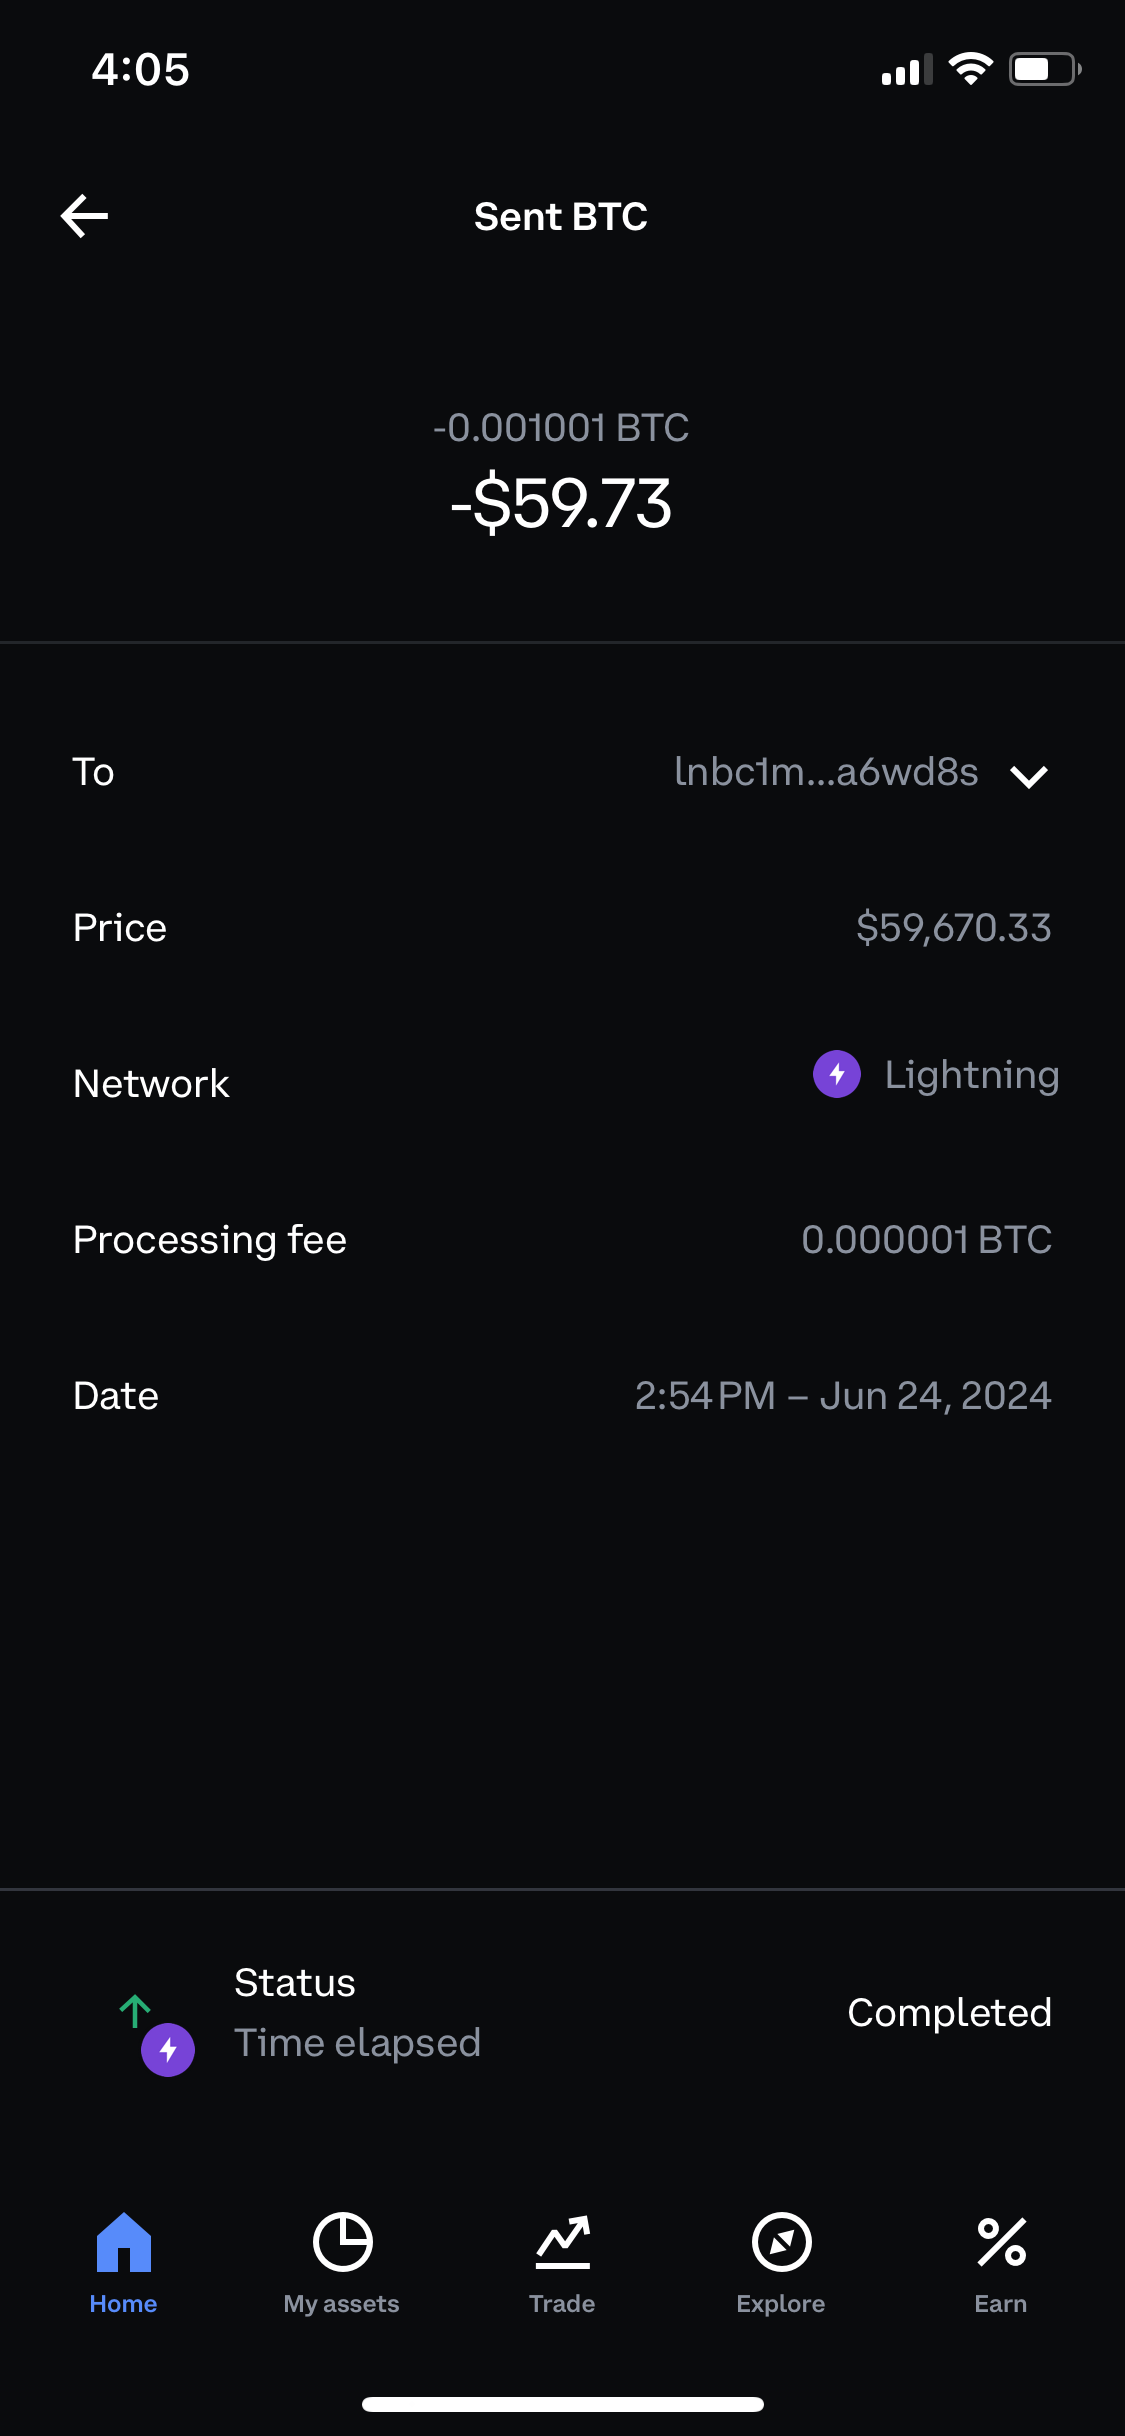Screen dimensions: 1125x2436
Task: Tap the 0.000001 BTC processing fee
Action: click(x=926, y=1240)
